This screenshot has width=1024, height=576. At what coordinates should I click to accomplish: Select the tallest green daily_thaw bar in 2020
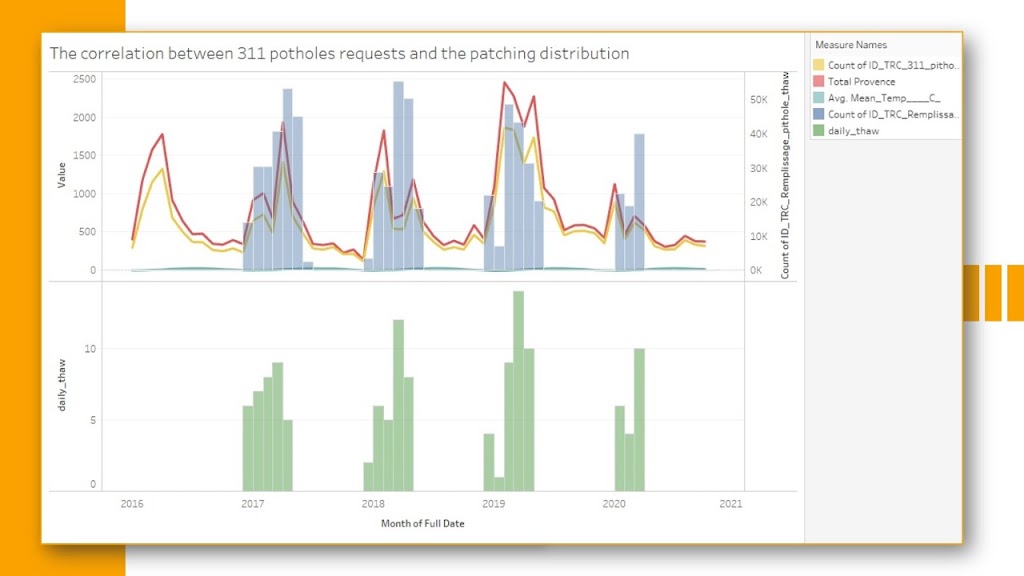click(639, 419)
